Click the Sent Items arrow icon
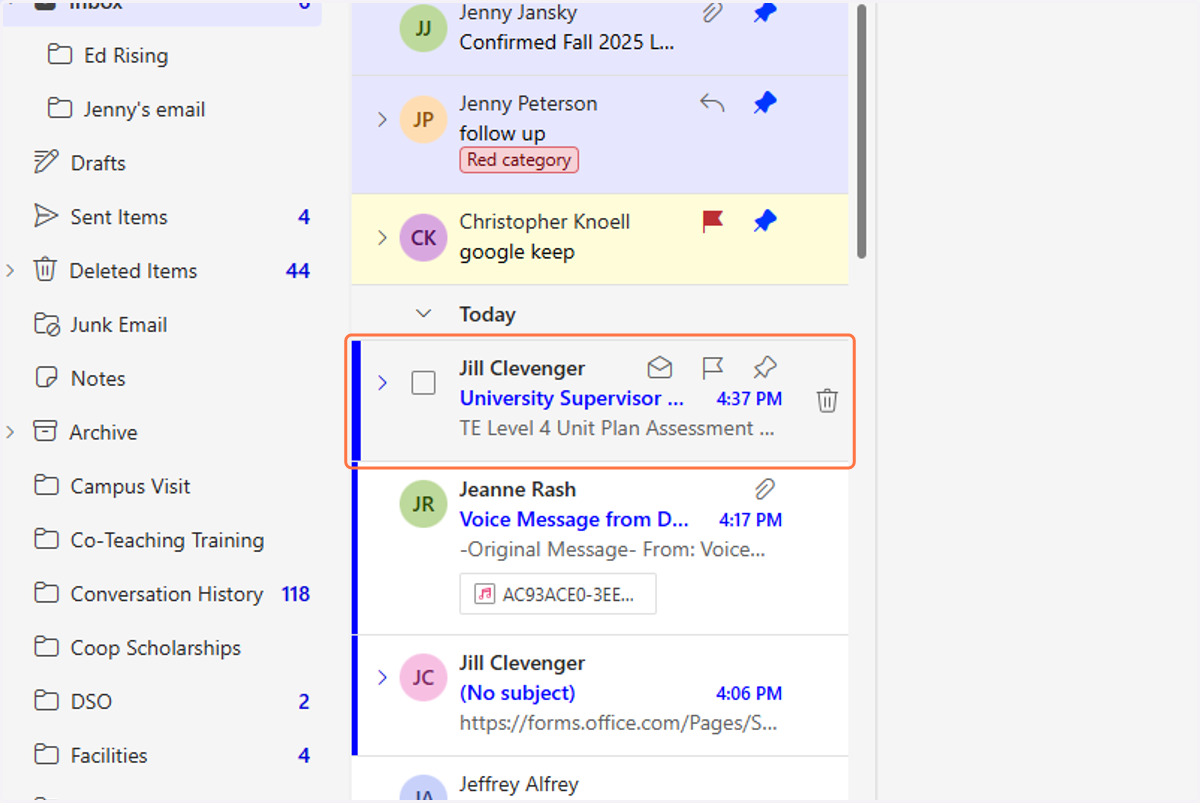 (46, 216)
